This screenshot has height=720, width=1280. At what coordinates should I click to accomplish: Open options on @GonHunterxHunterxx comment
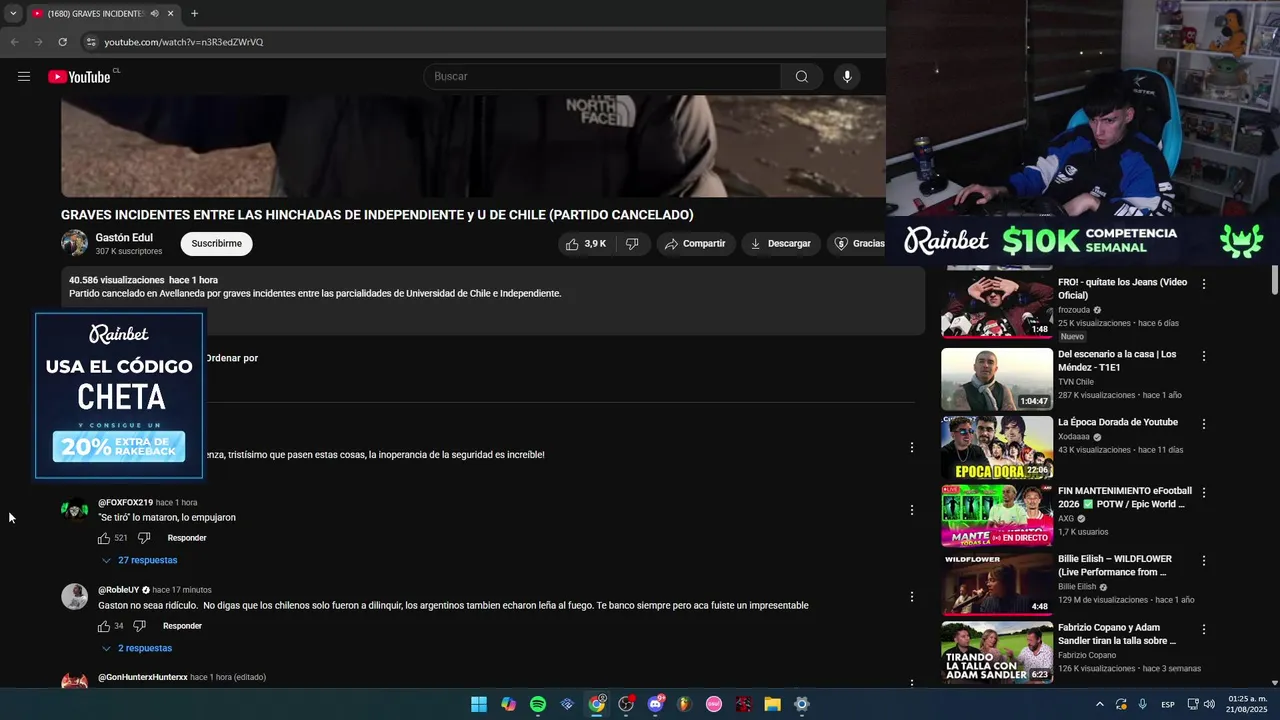(x=911, y=683)
